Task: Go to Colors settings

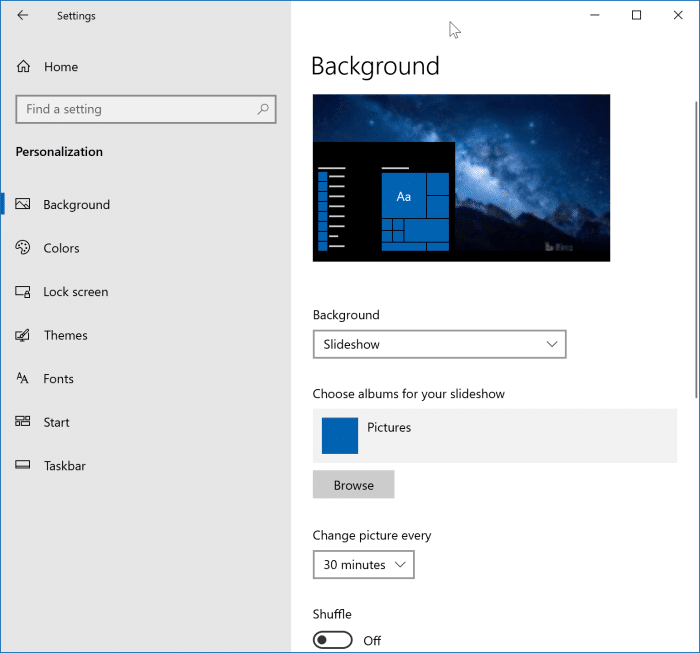Action: [x=61, y=248]
